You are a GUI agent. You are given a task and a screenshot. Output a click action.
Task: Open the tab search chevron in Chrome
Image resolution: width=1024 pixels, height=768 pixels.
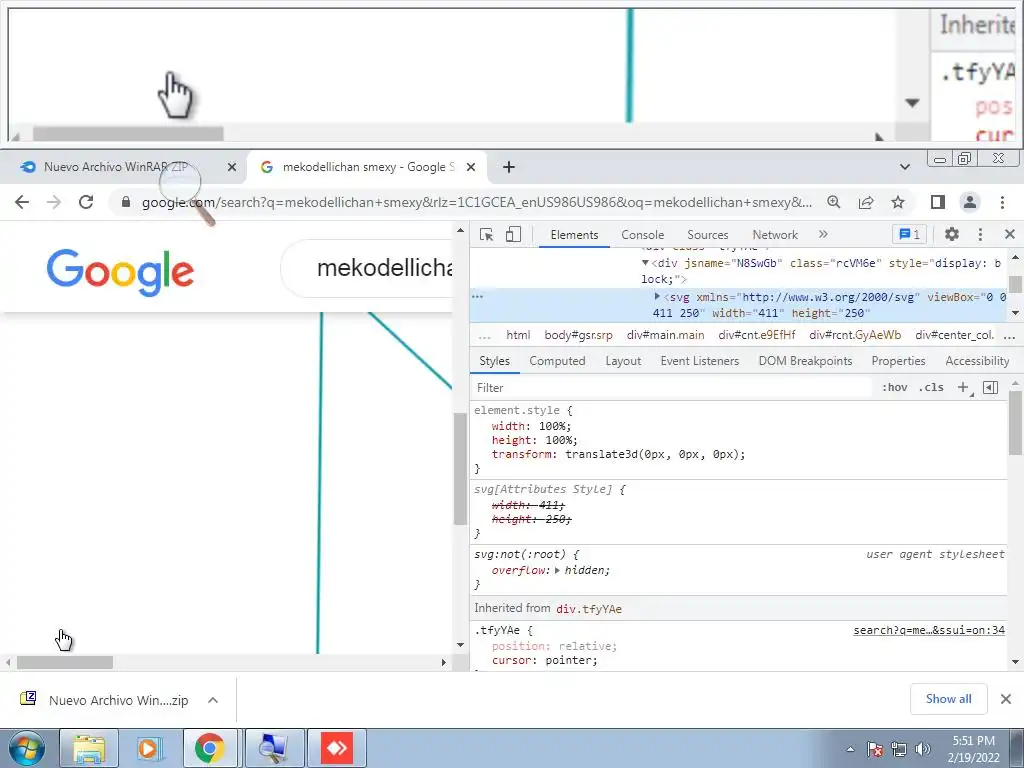point(904,167)
